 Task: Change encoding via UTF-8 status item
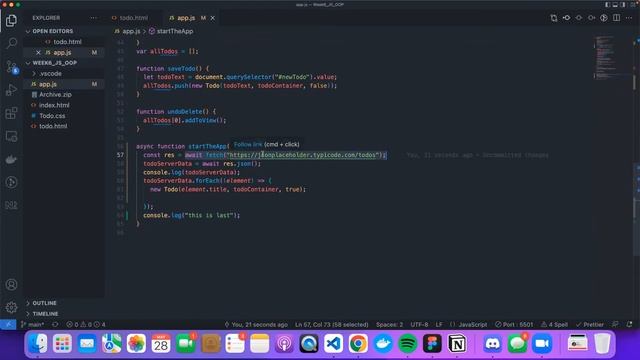pyautogui.click(x=419, y=324)
